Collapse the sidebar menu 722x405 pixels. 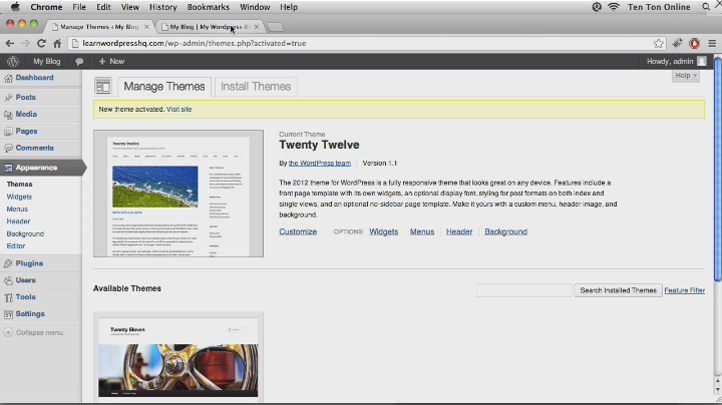(33, 332)
